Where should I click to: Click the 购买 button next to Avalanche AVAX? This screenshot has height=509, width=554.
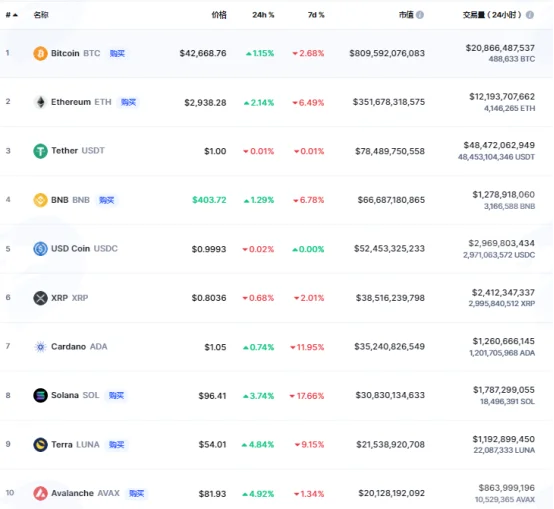136,493
